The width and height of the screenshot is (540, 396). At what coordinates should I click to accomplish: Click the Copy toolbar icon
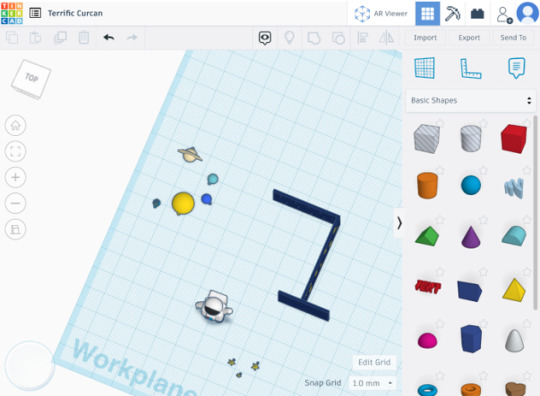click(12, 37)
